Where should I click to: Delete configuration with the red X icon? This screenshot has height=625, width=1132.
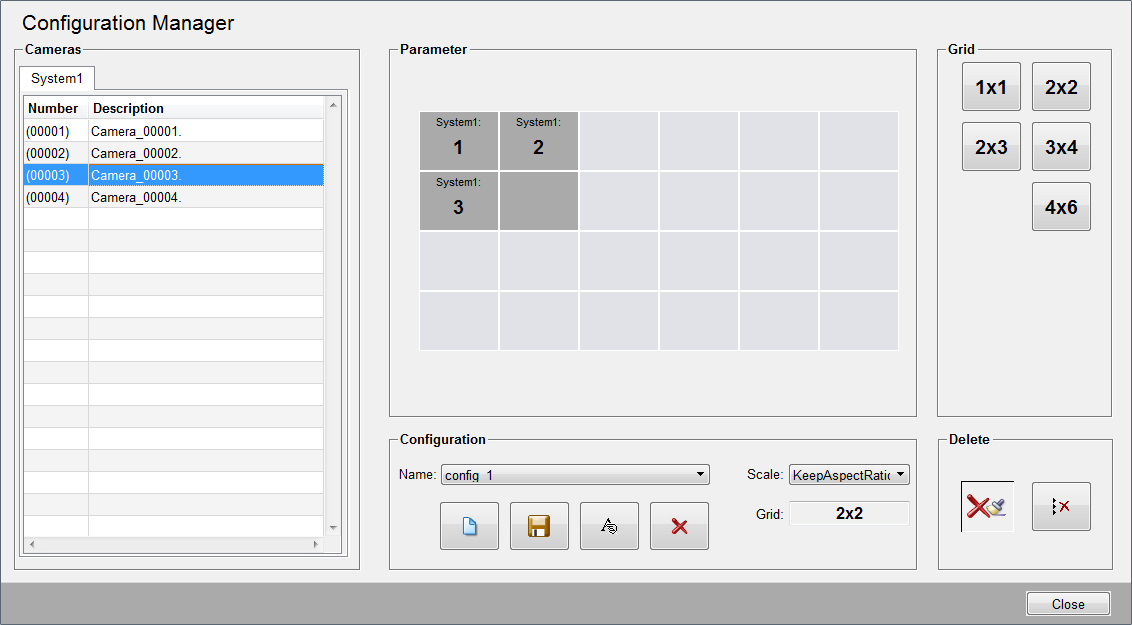coord(679,526)
